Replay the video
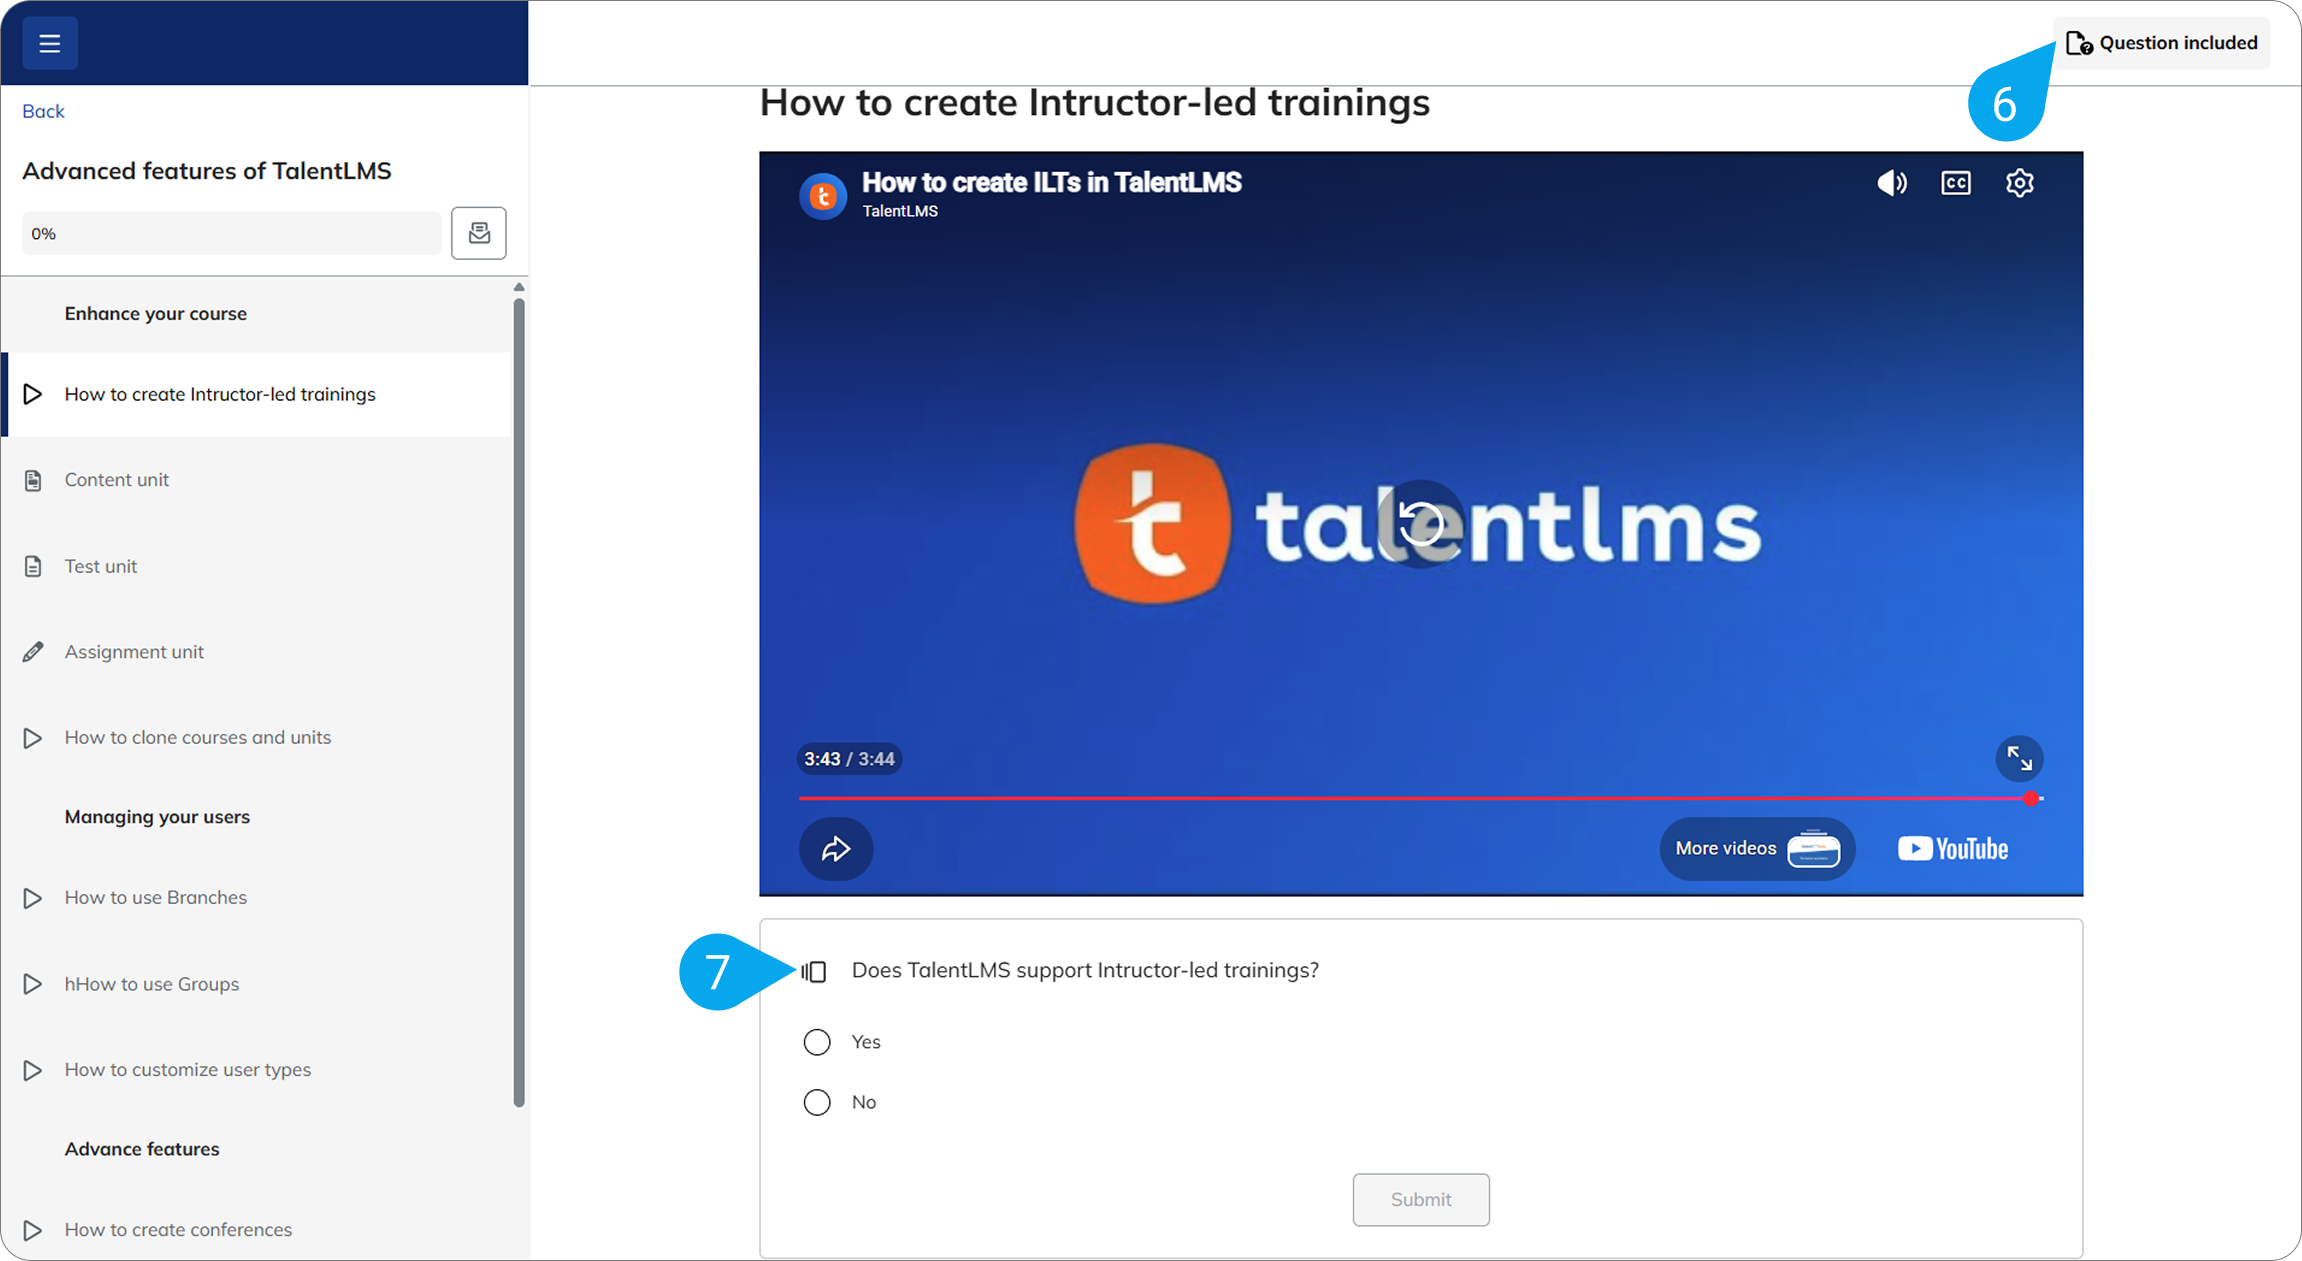2302x1261 pixels. tap(1420, 524)
